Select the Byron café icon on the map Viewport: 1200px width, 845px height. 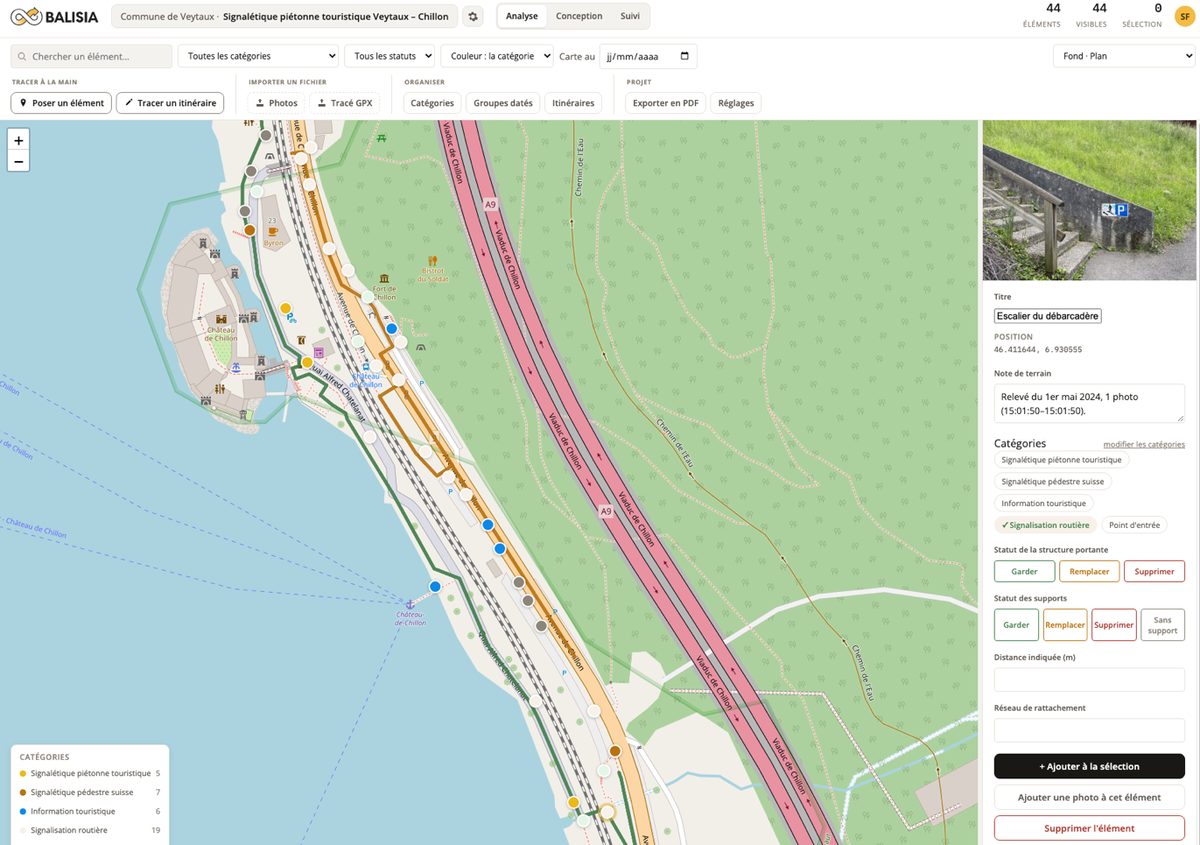pos(272,230)
